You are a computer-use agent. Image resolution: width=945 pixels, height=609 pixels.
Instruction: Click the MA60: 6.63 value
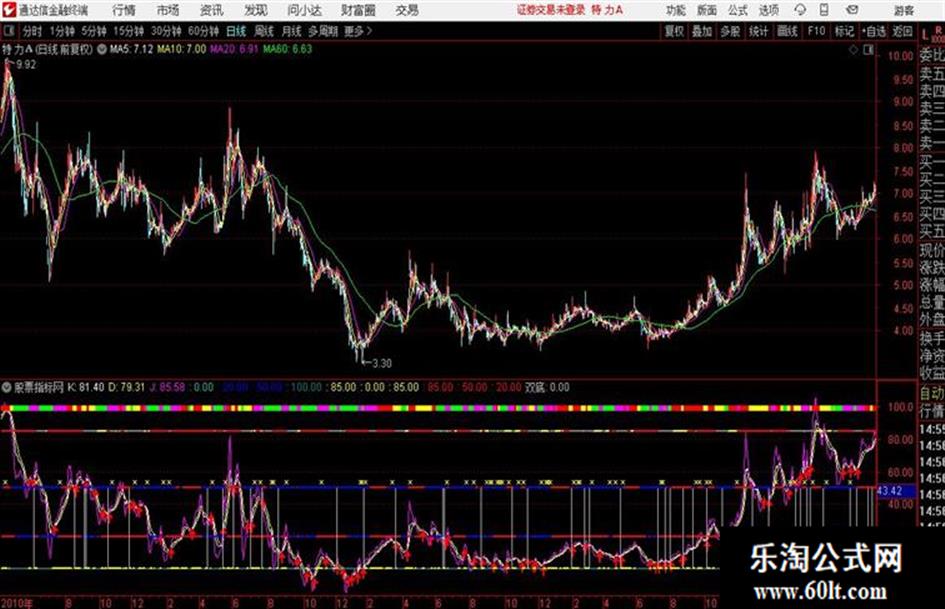[287, 49]
